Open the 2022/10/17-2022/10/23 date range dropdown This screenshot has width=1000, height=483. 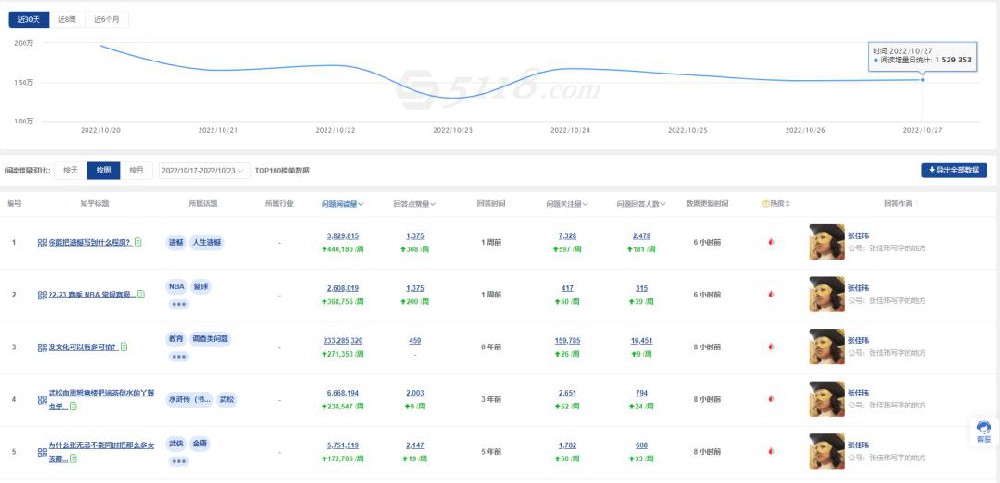pyautogui.click(x=202, y=171)
